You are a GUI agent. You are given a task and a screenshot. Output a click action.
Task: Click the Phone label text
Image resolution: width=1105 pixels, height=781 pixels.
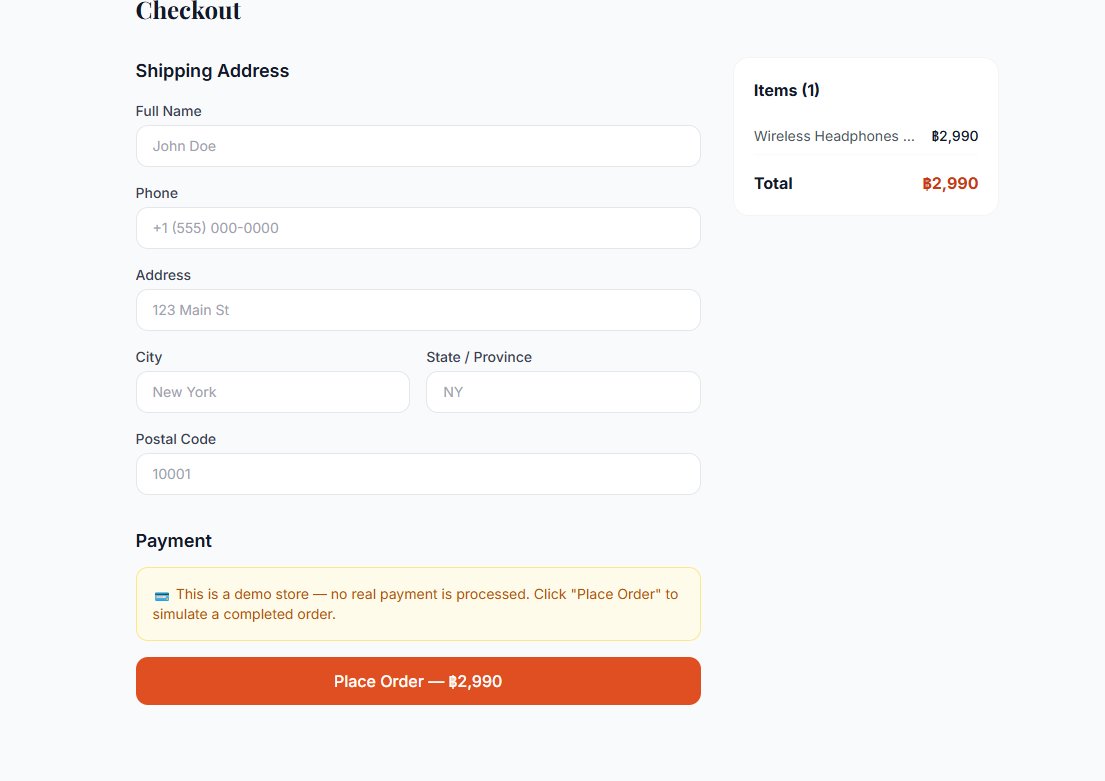click(157, 193)
